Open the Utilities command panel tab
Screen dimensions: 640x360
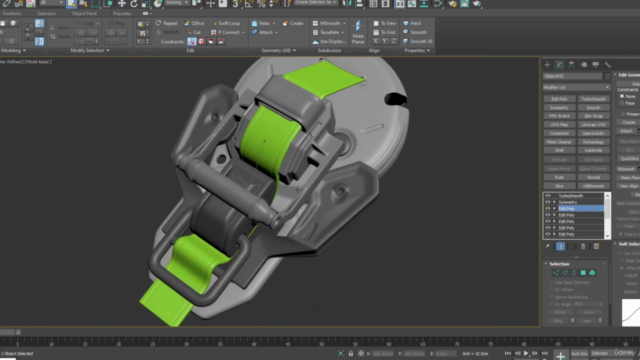pyautogui.click(x=607, y=64)
